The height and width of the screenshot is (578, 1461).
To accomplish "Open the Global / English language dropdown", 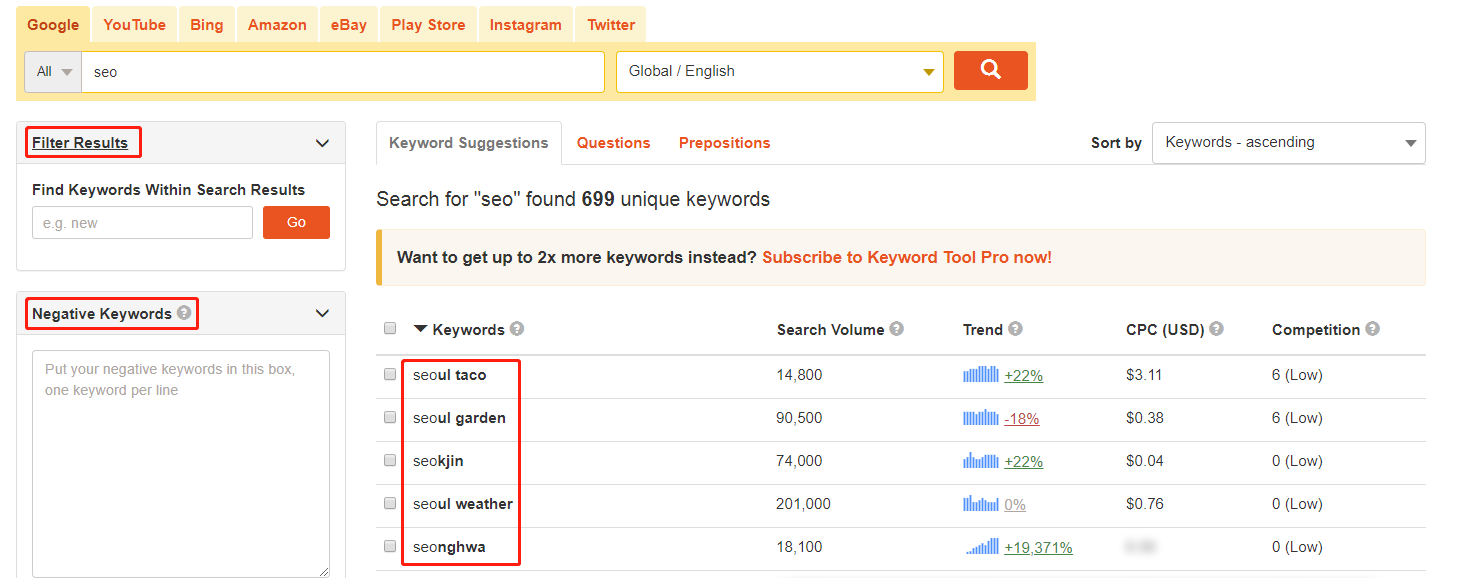I will point(780,72).
